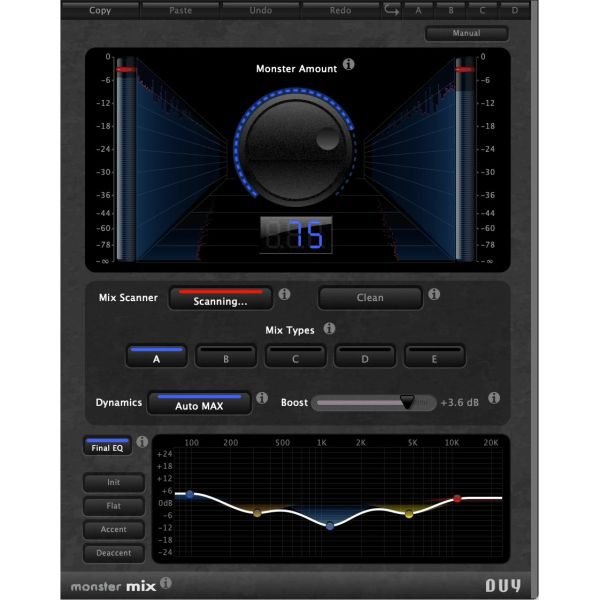Select preset slot B in top toolbar
This screenshot has width=600, height=600.
coord(451,10)
